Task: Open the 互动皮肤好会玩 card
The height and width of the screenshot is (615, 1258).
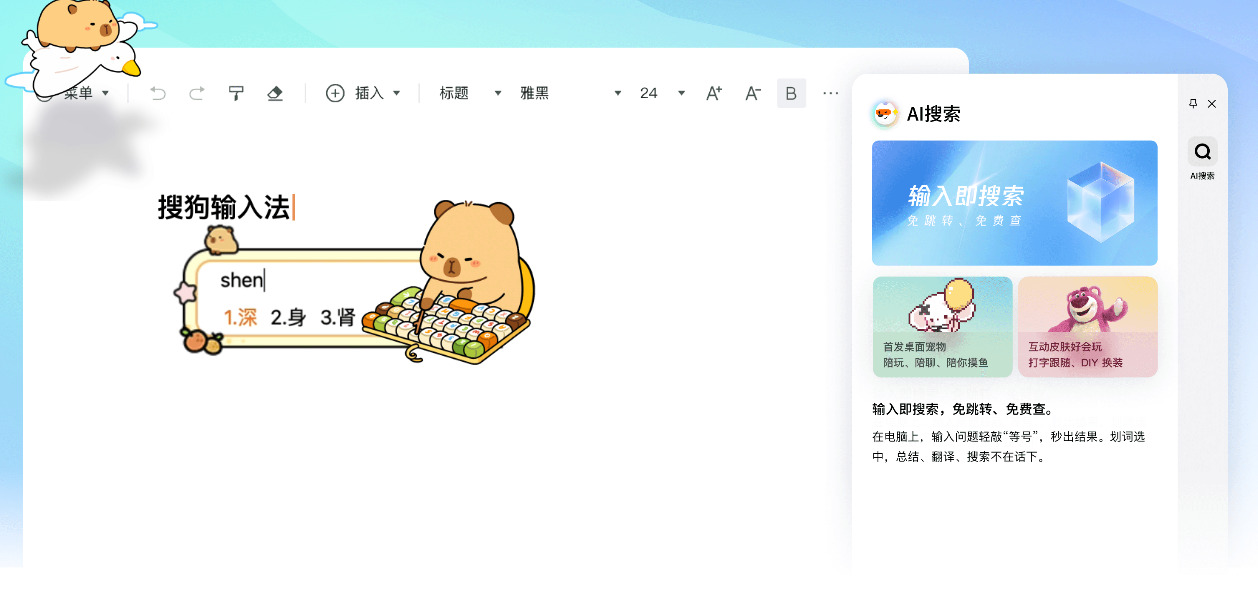Action: (1088, 327)
